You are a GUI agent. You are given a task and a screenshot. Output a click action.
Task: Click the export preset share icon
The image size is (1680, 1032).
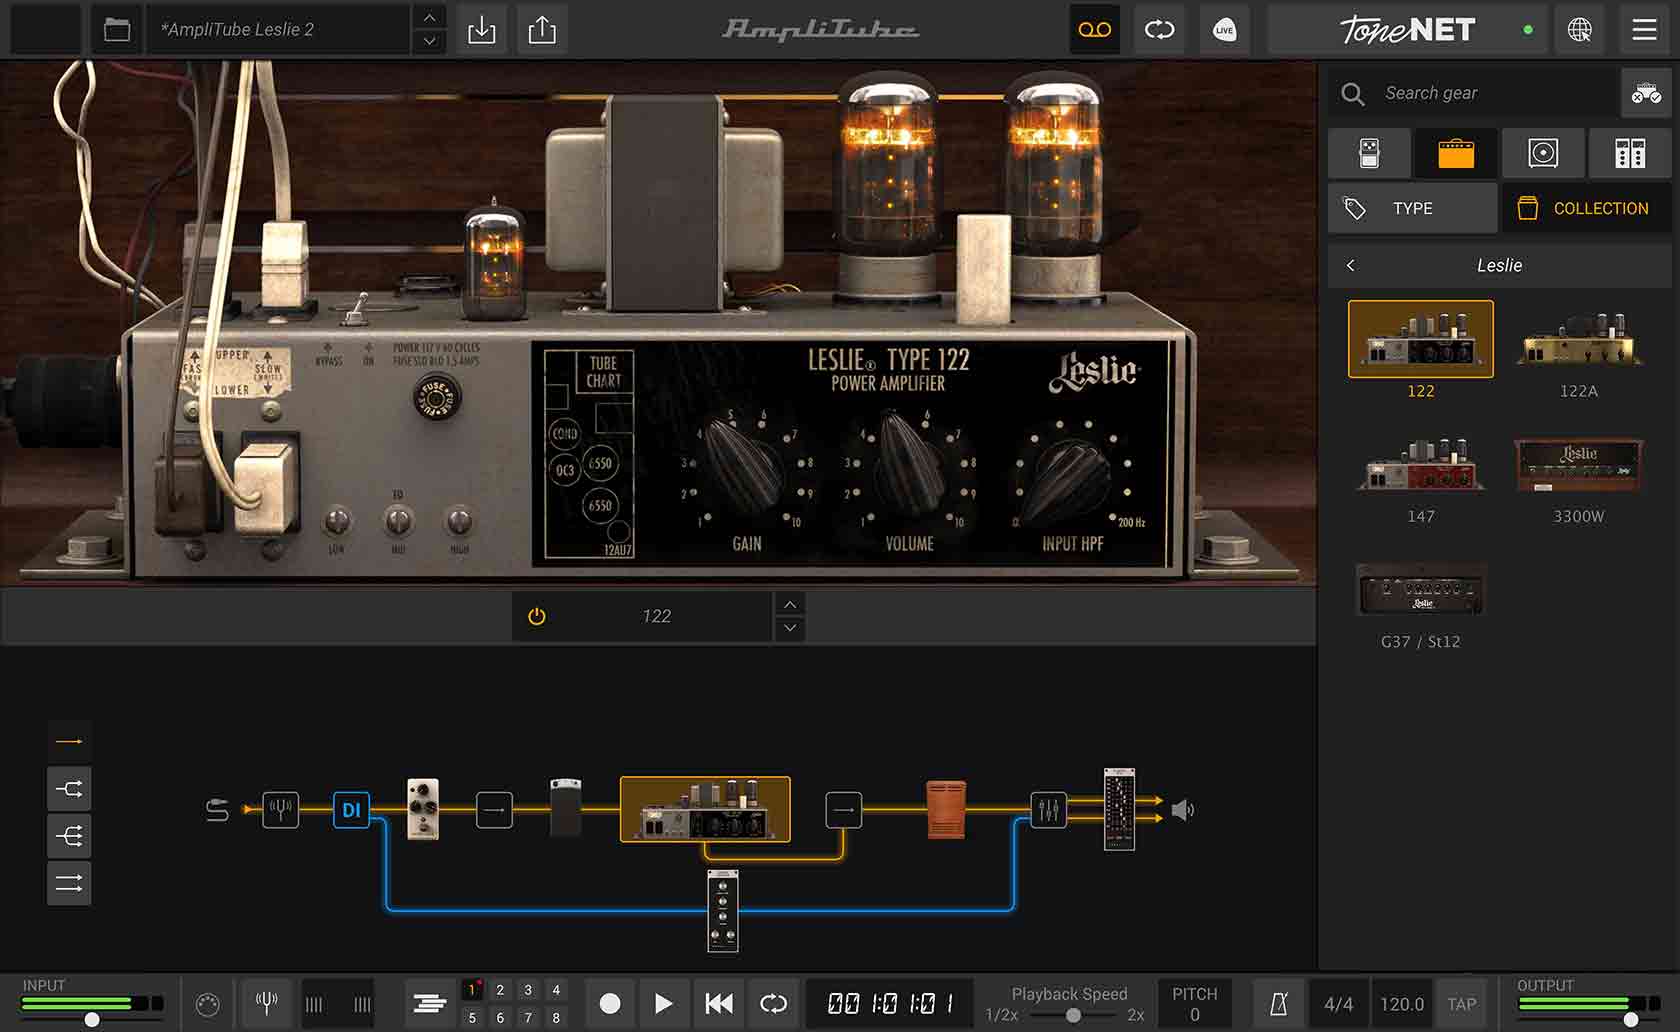point(542,29)
